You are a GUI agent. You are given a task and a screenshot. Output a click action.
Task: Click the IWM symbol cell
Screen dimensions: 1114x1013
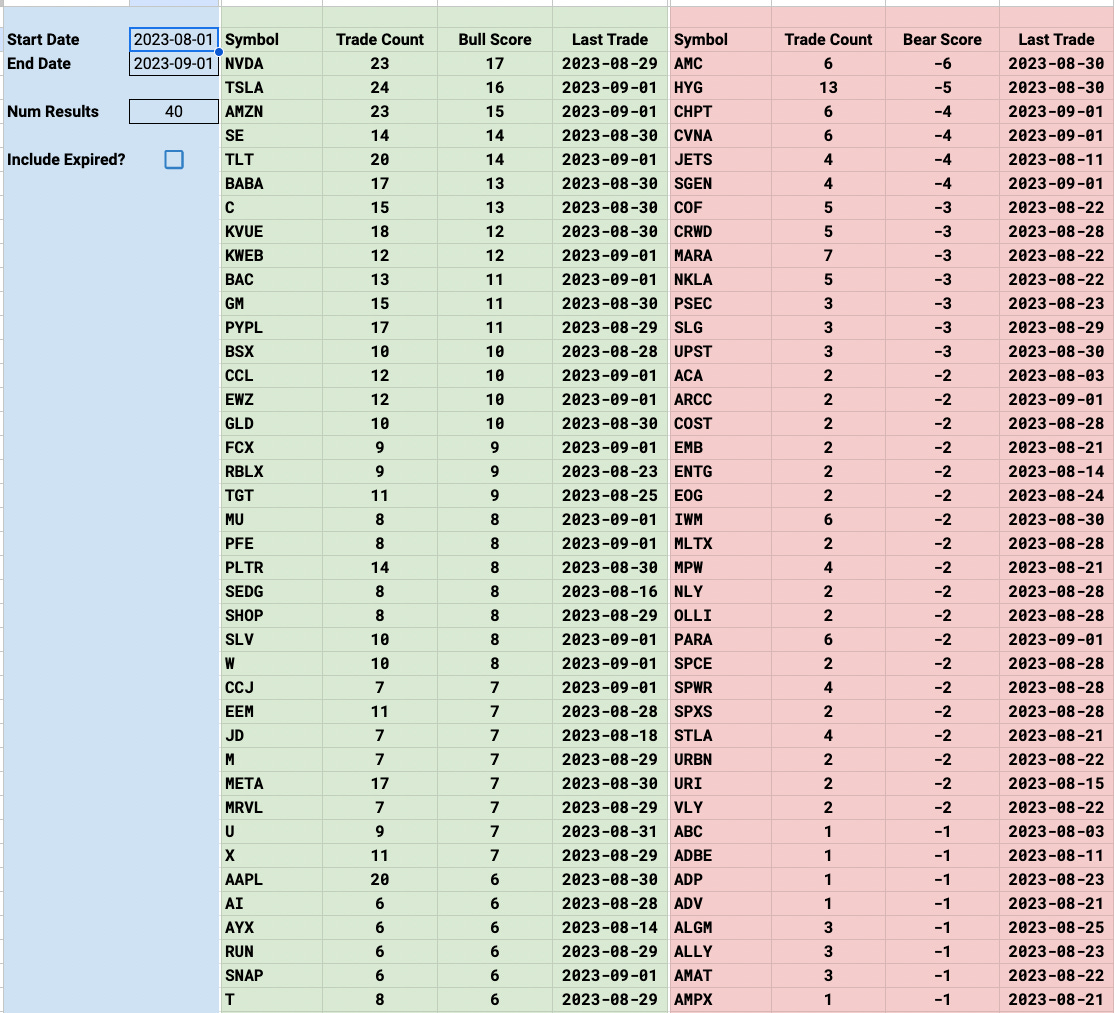[720, 519]
